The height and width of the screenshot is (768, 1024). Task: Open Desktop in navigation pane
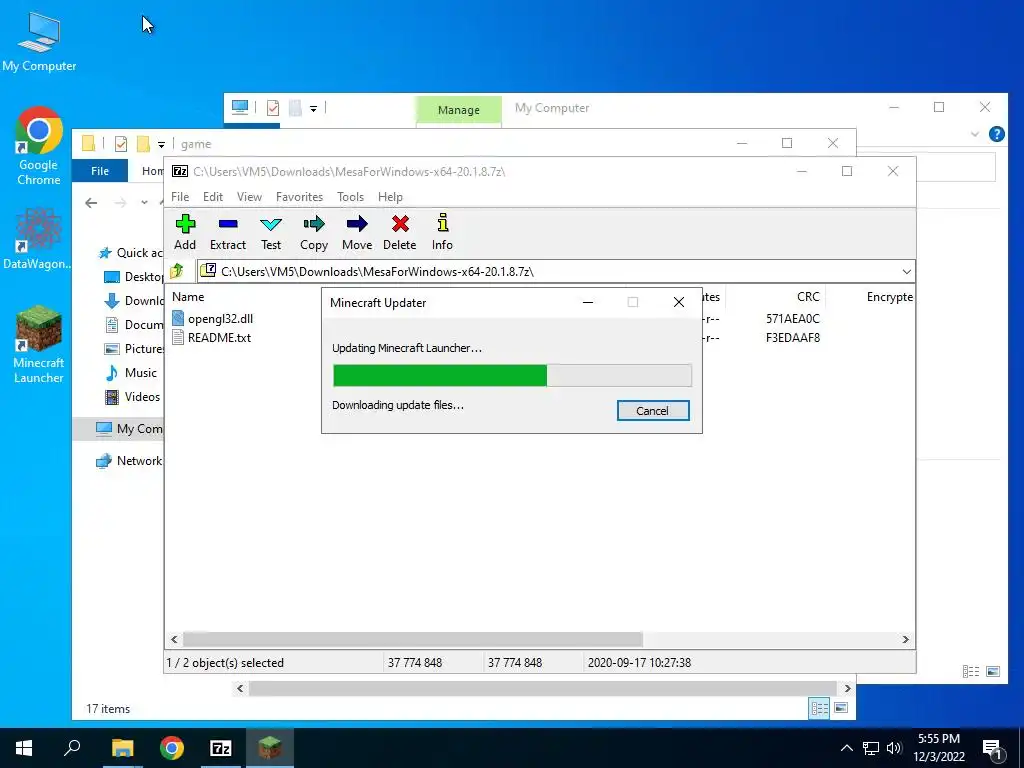click(x=135, y=276)
